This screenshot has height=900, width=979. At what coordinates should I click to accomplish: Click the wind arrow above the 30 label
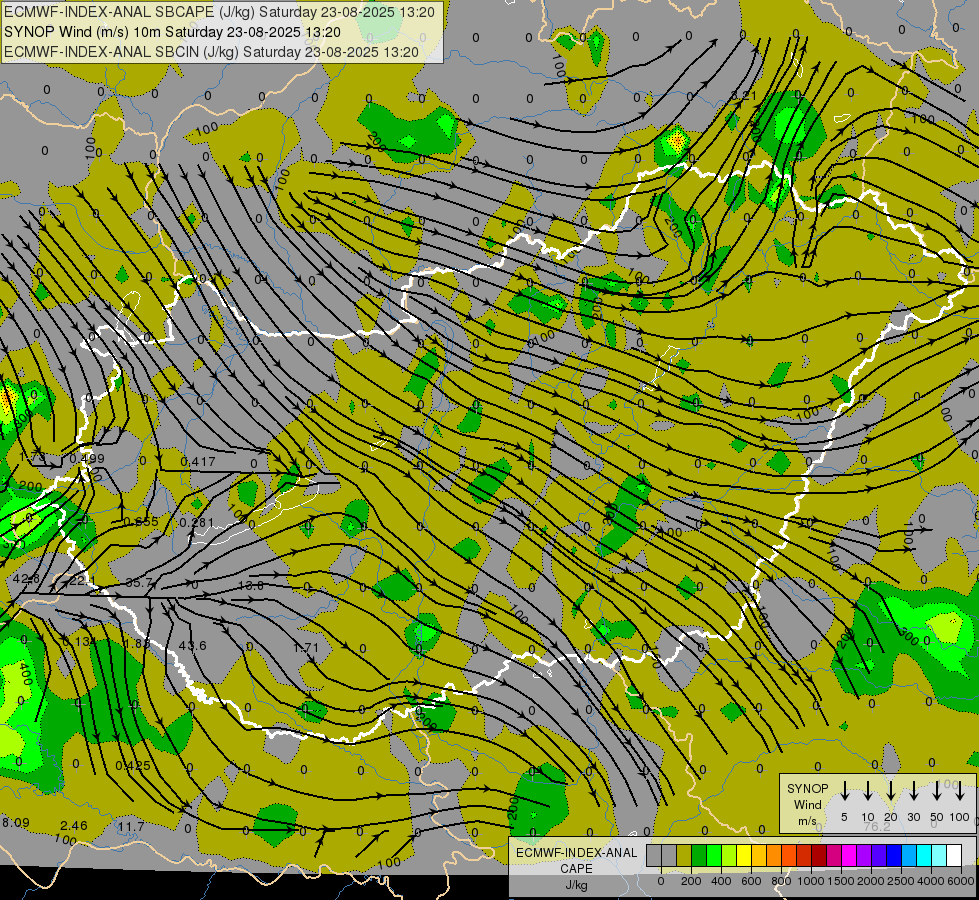coord(913,790)
